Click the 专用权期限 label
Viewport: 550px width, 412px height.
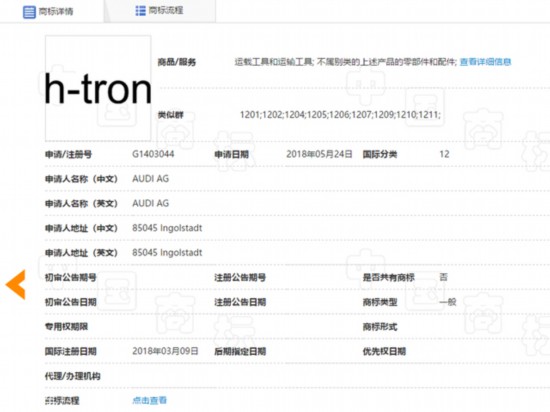(66, 327)
